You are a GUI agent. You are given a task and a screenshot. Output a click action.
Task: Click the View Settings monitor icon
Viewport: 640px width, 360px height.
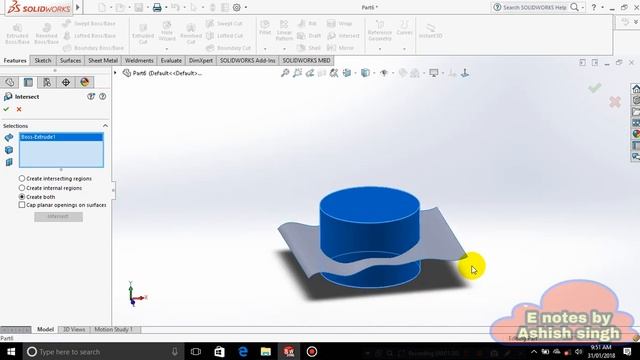(x=433, y=73)
